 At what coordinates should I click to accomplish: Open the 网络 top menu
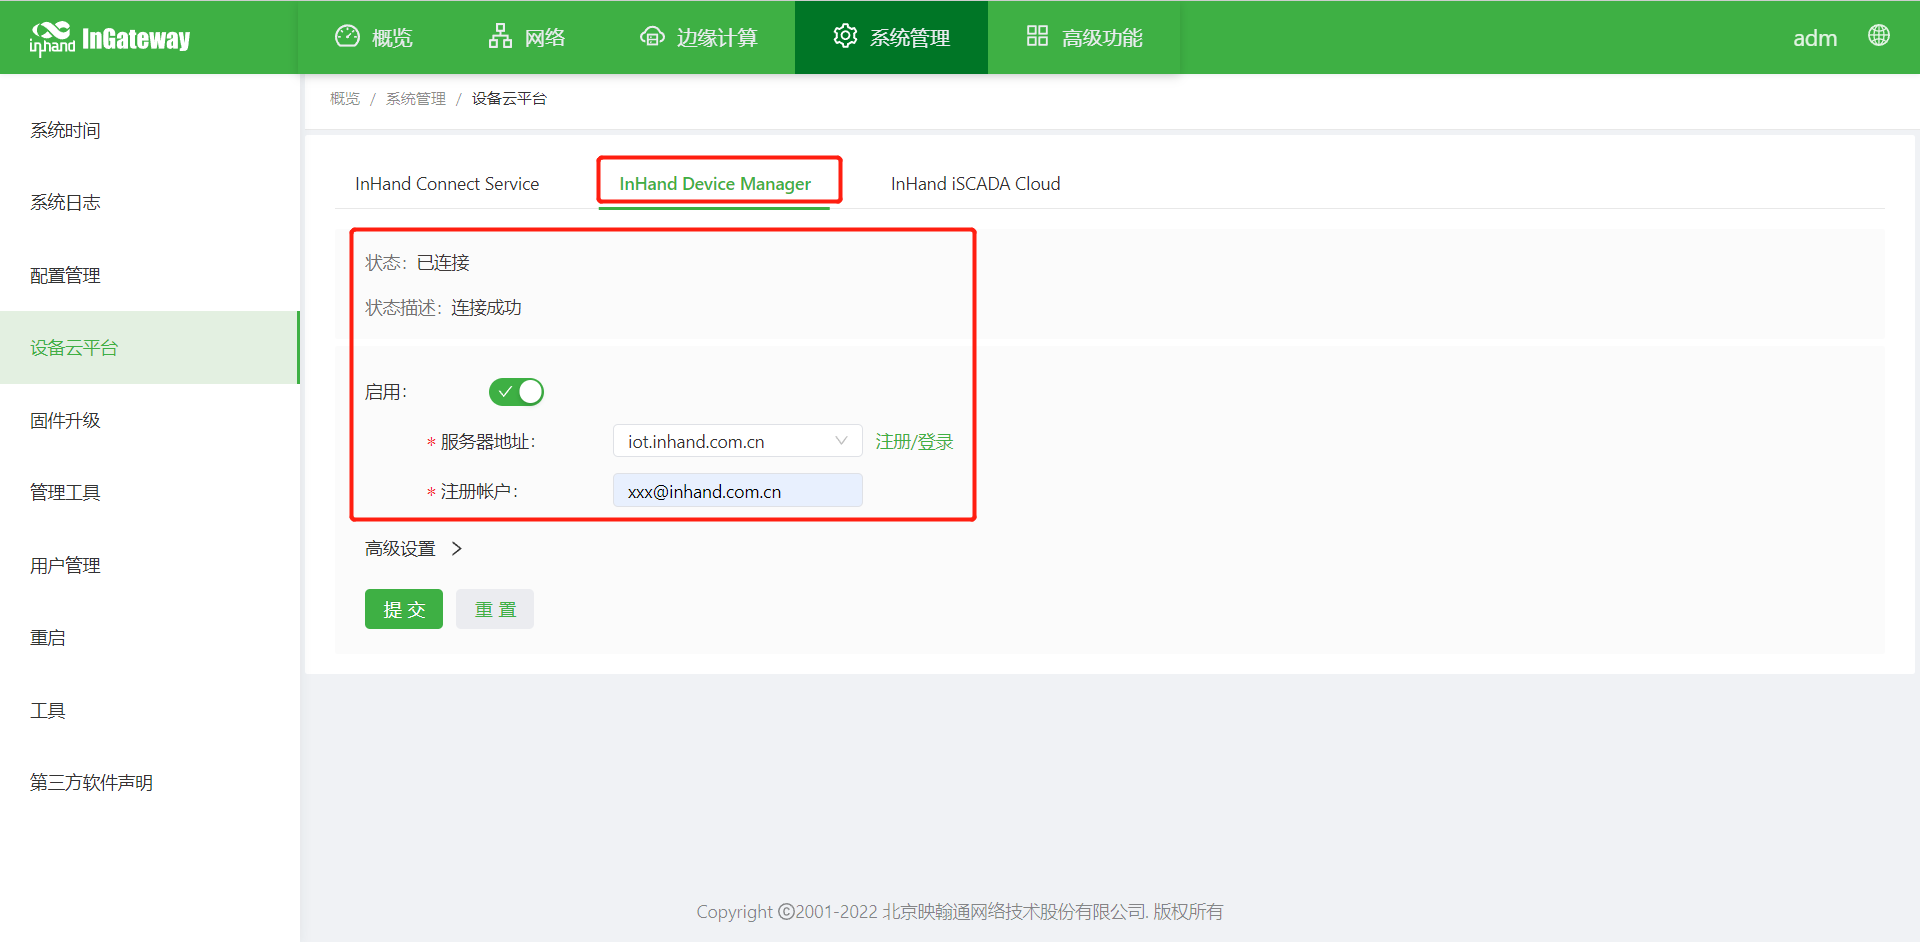[527, 37]
